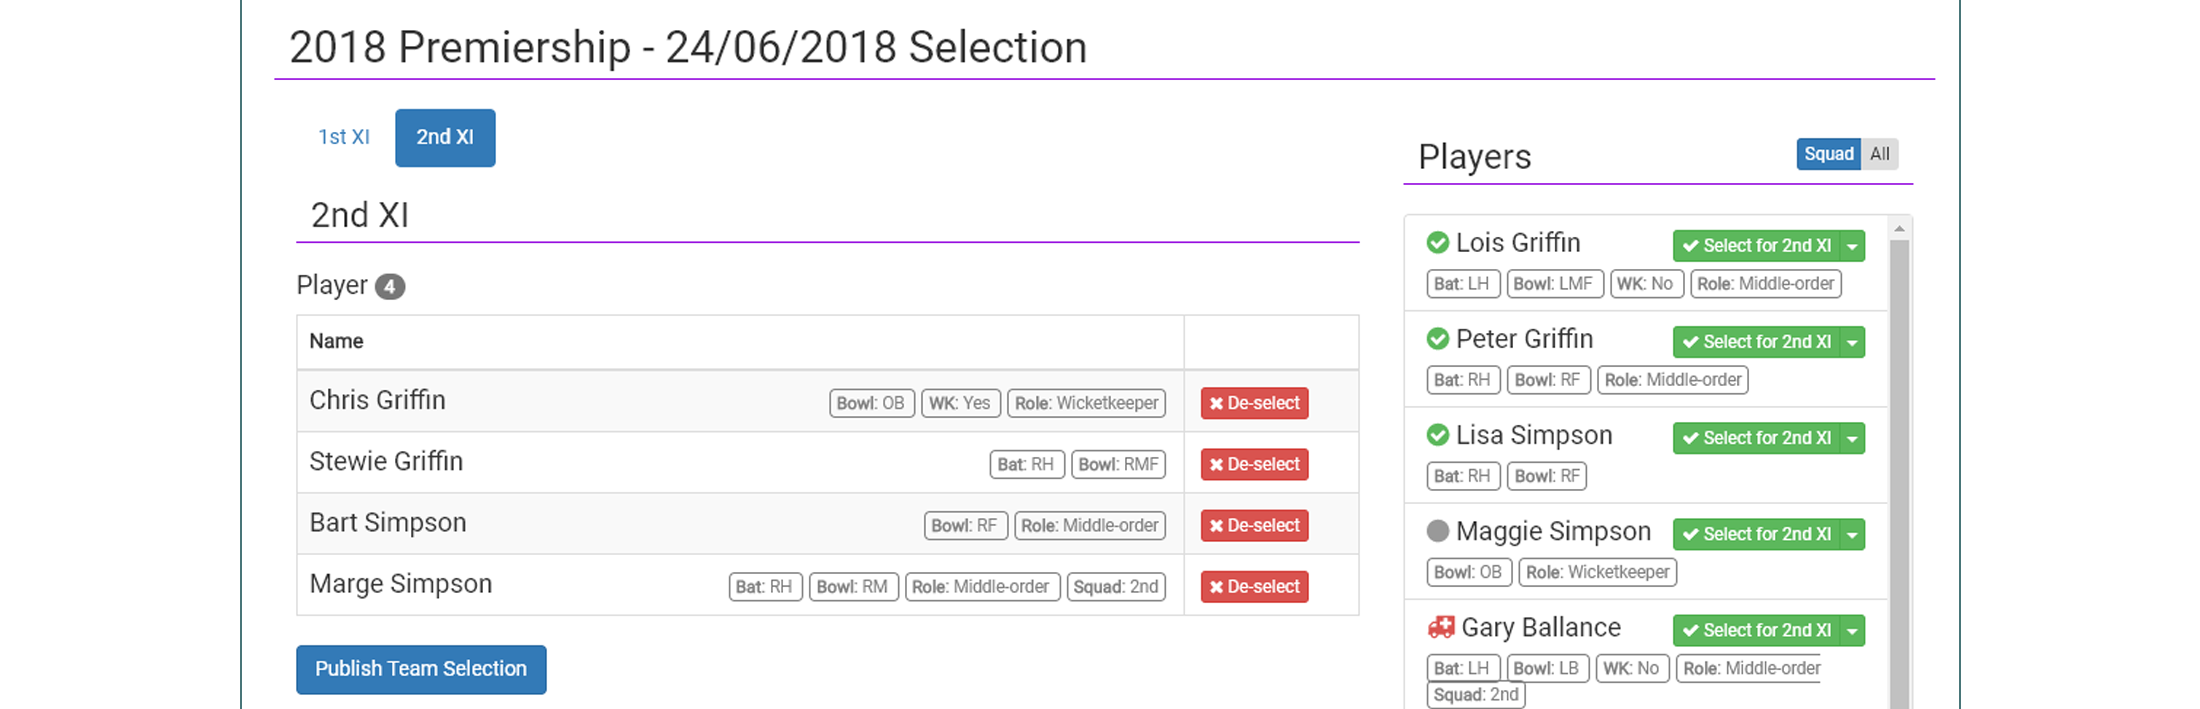Expand selection options for Peter Griffin
The image size is (2200, 709).
1853,342
